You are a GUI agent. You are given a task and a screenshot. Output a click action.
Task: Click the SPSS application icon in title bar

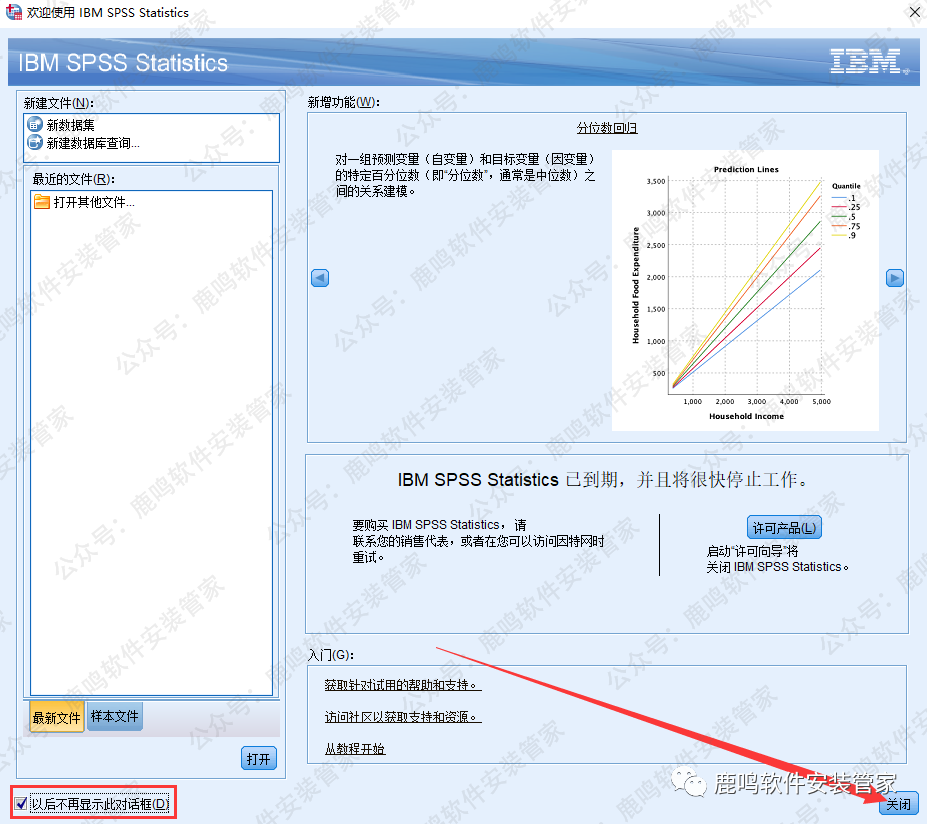[x=13, y=13]
